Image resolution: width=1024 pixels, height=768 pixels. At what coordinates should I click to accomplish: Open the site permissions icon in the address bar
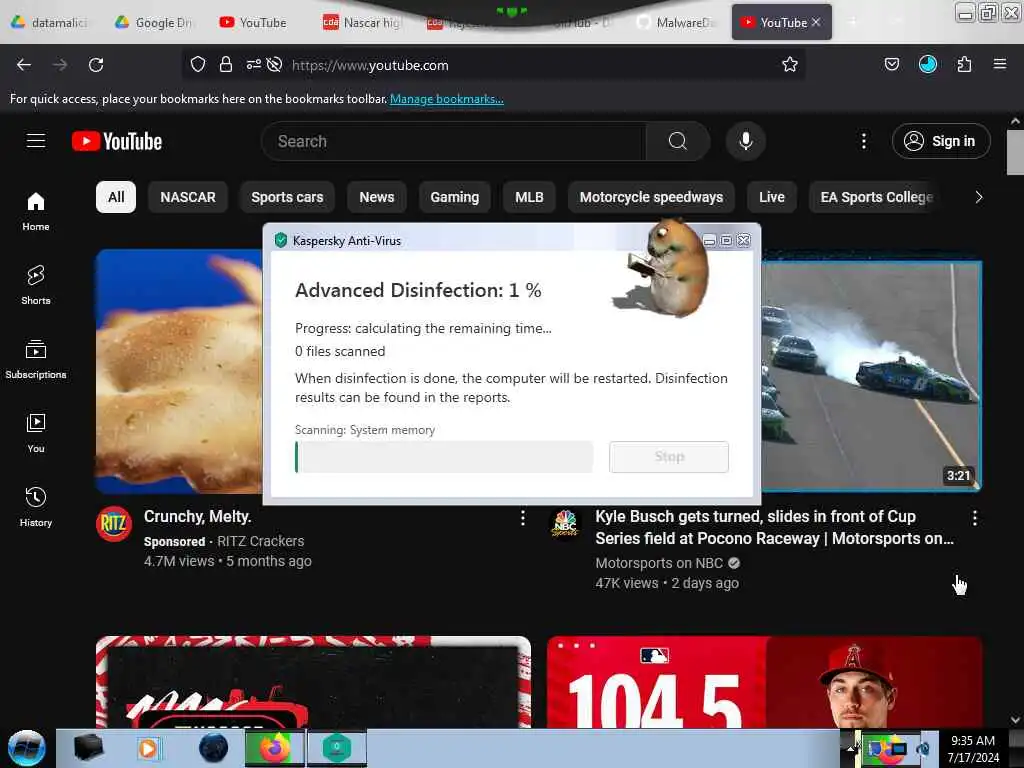[x=253, y=65]
